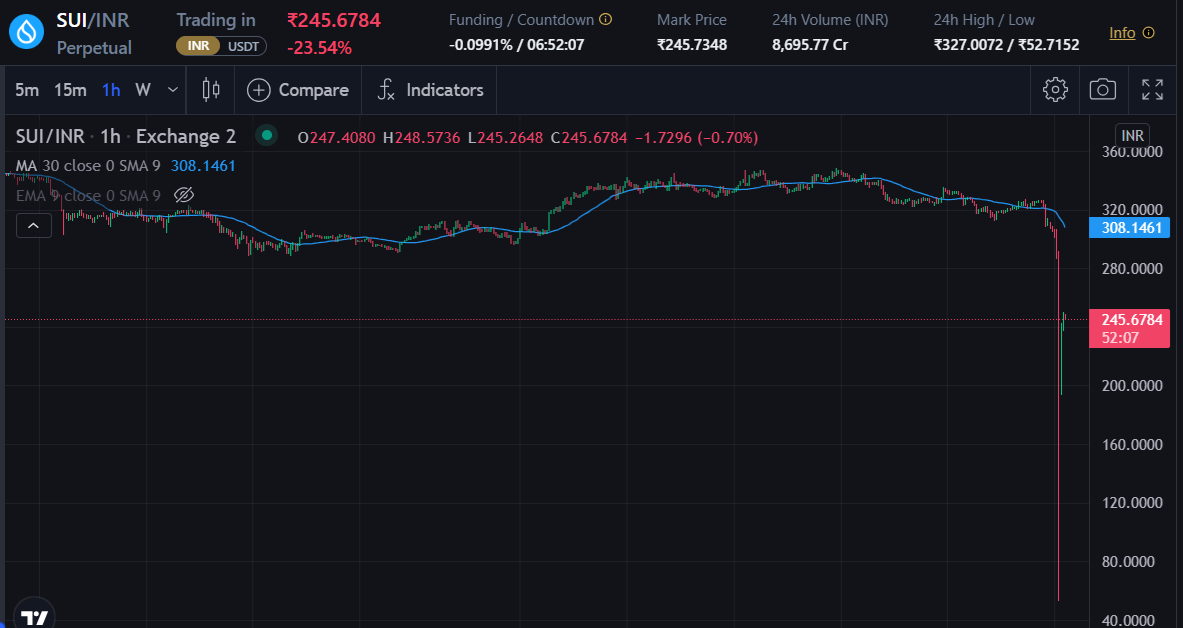Switch to 5m timeframe

pyautogui.click(x=27, y=90)
